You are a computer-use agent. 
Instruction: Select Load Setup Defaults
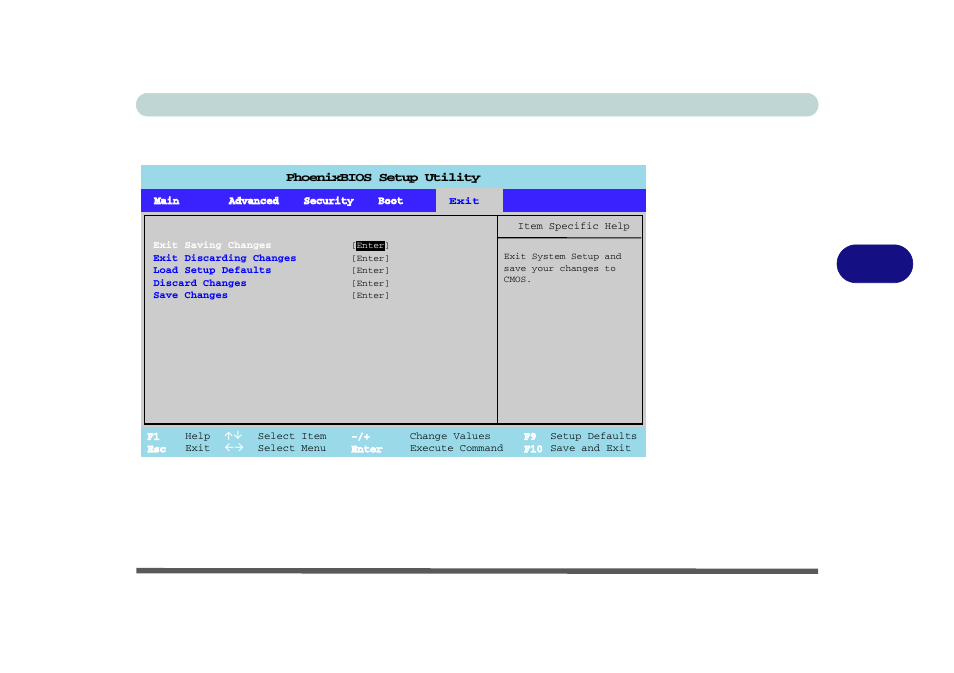[x=212, y=270]
